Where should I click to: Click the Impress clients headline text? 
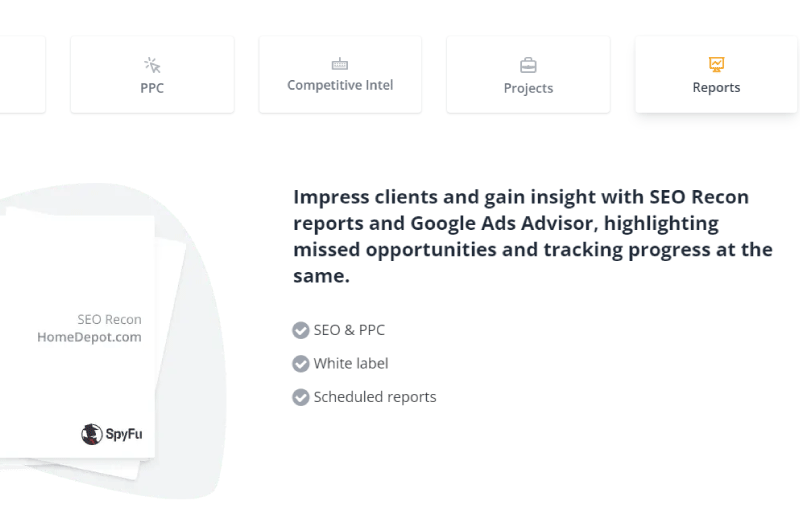click(533, 236)
